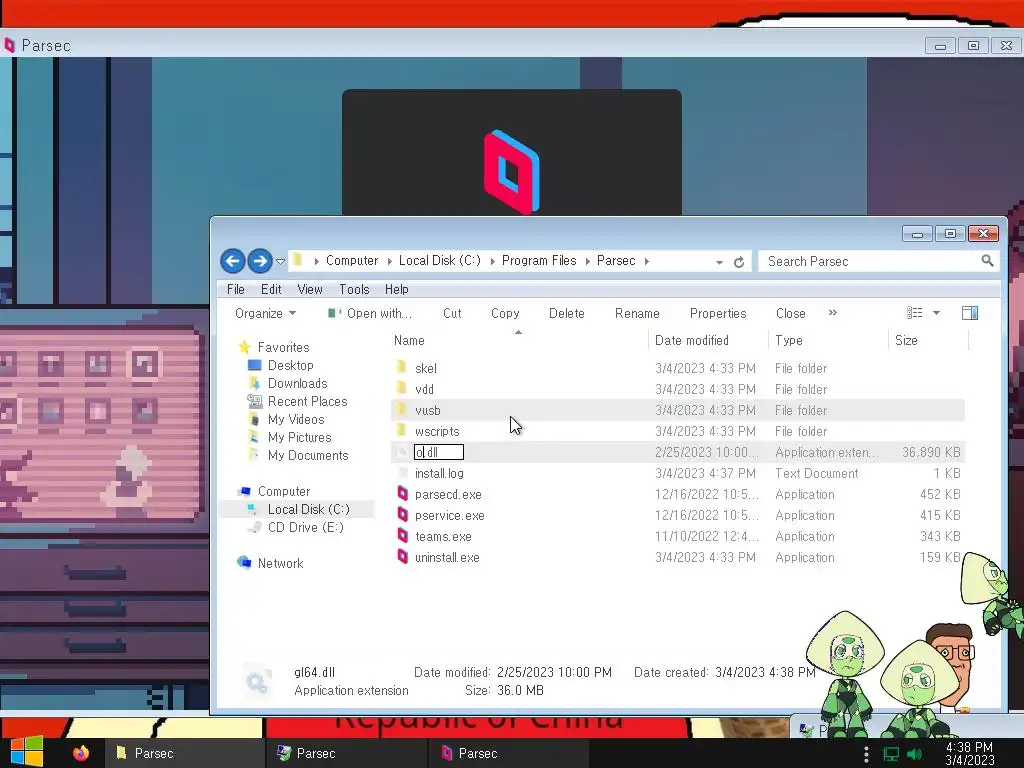The image size is (1024, 768).
Task: Click the vdd folder icon
Action: [x=402, y=389]
